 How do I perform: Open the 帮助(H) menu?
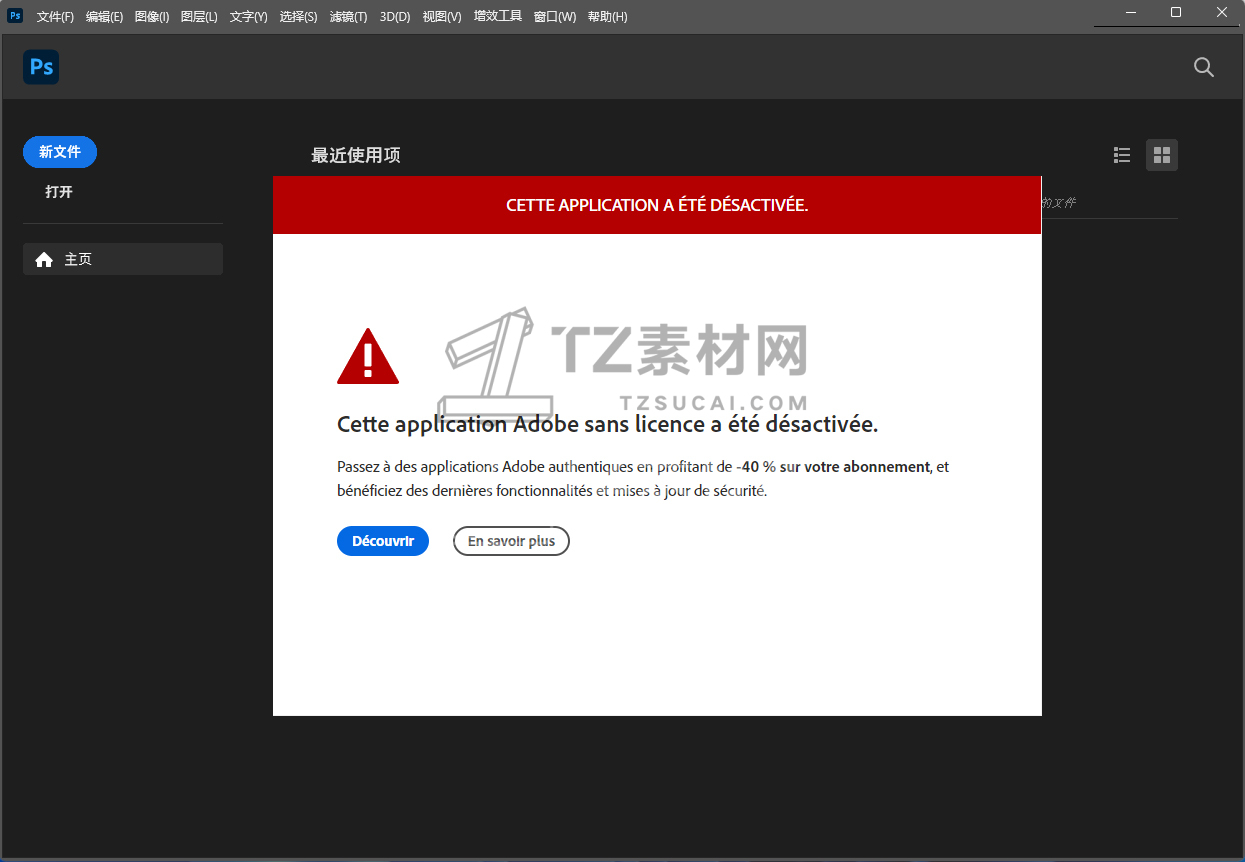pyautogui.click(x=607, y=16)
